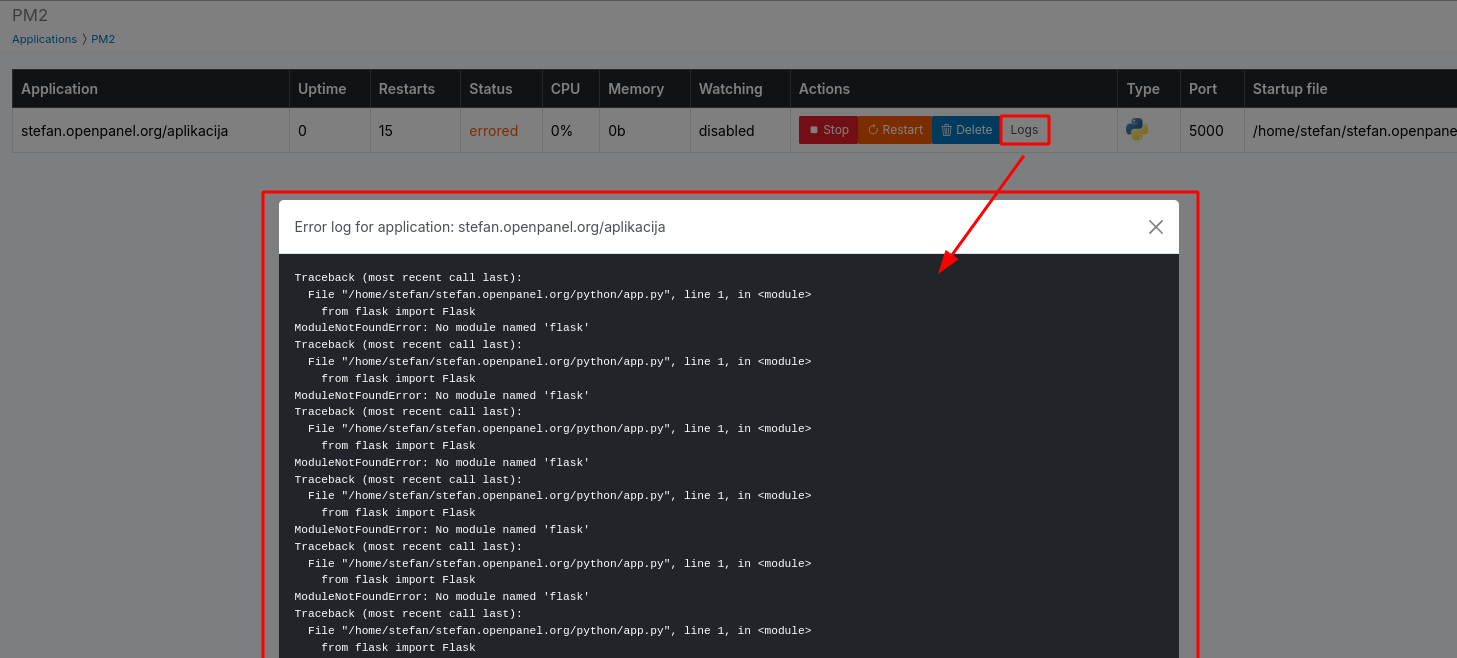Select the CPU column header
The image size is (1457, 658).
[x=571, y=88]
